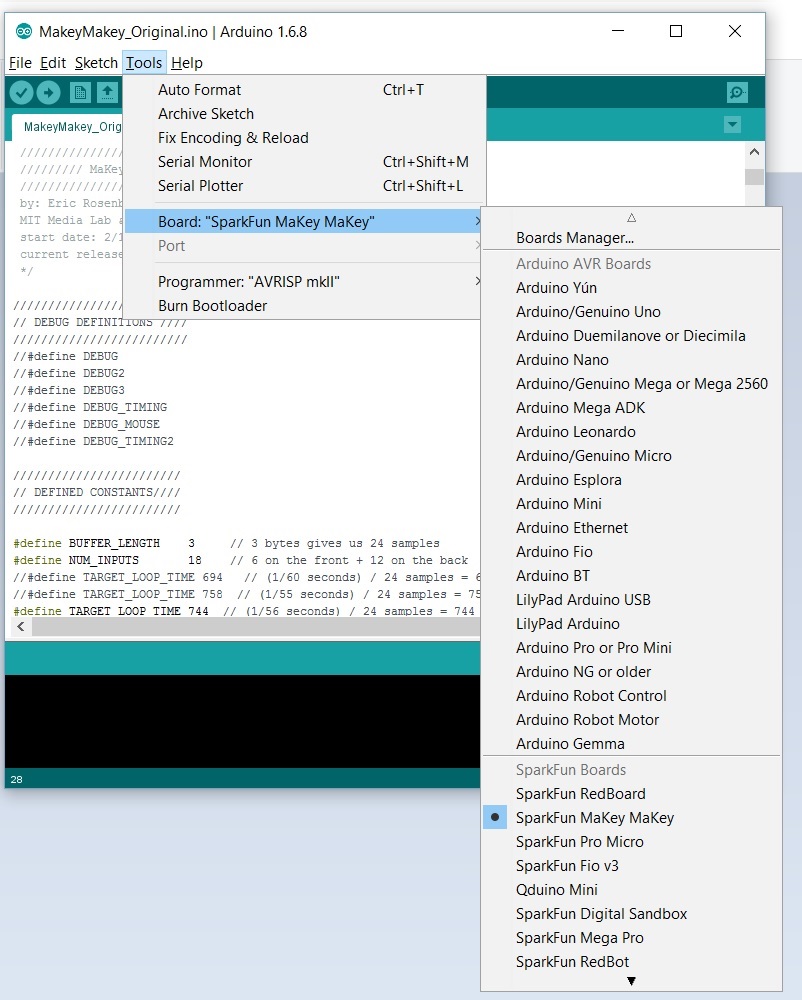Upload the sketch using the arrow icon

[48, 91]
